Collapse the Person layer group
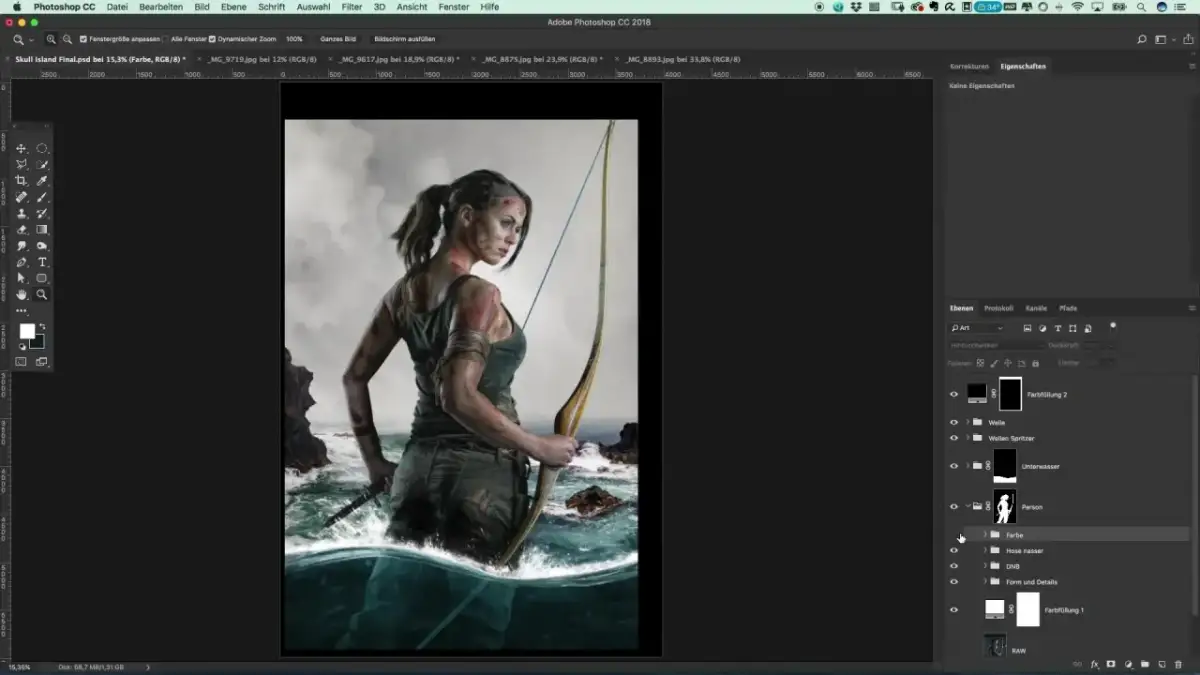Image resolution: width=1200 pixels, height=675 pixels. pos(967,507)
